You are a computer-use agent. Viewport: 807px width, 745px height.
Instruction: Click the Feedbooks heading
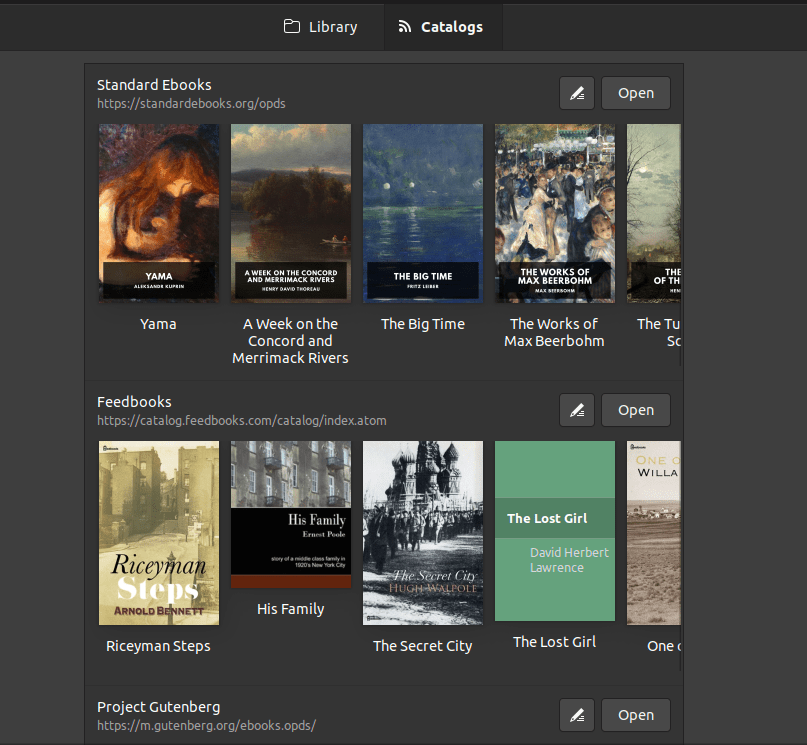pyautogui.click(x=134, y=402)
